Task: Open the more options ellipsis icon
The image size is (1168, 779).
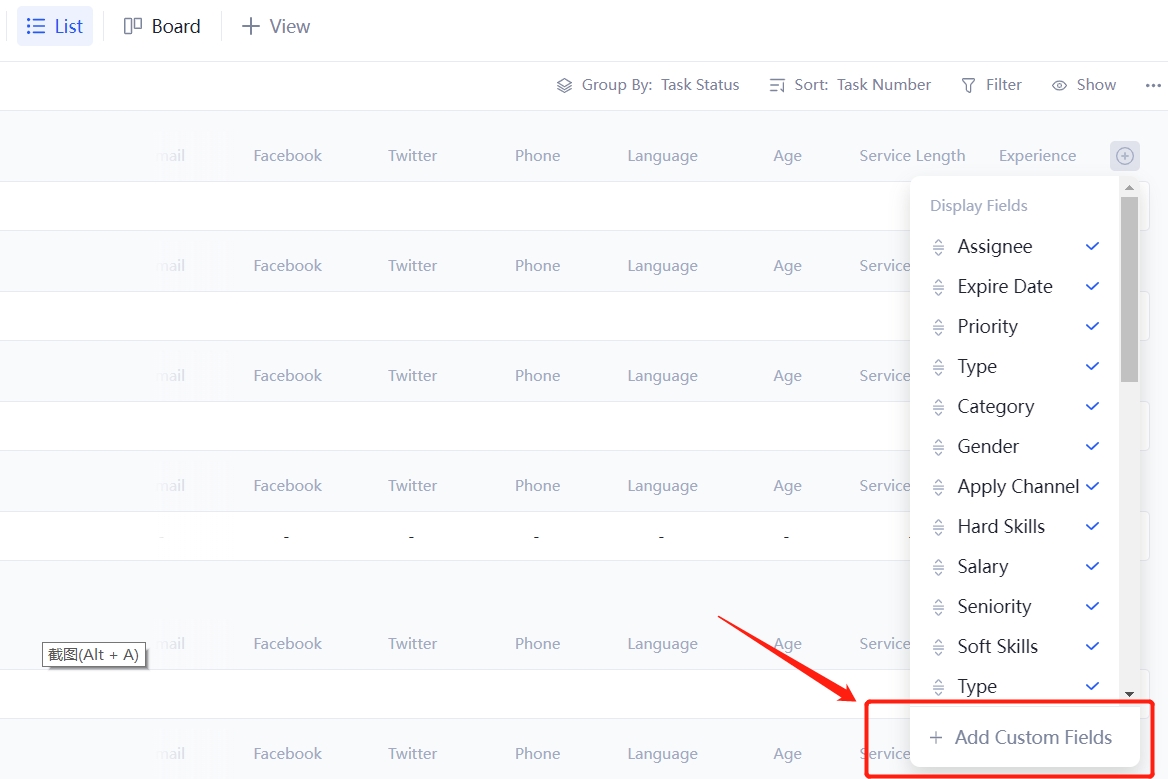Action: (x=1152, y=85)
